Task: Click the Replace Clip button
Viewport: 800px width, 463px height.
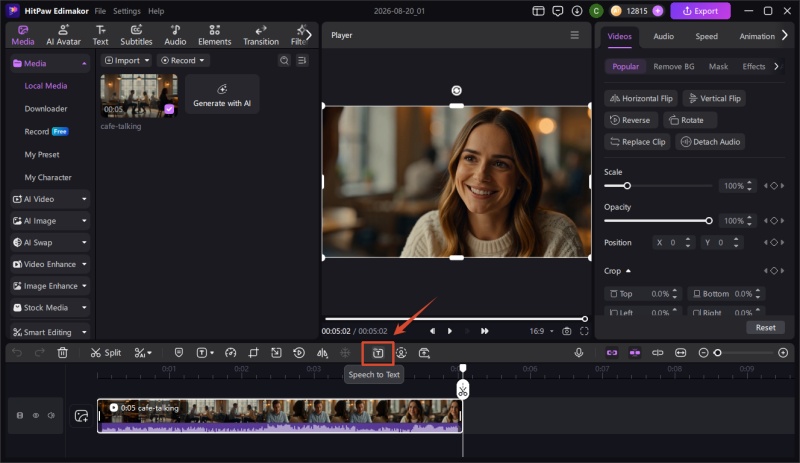Action: 638,142
